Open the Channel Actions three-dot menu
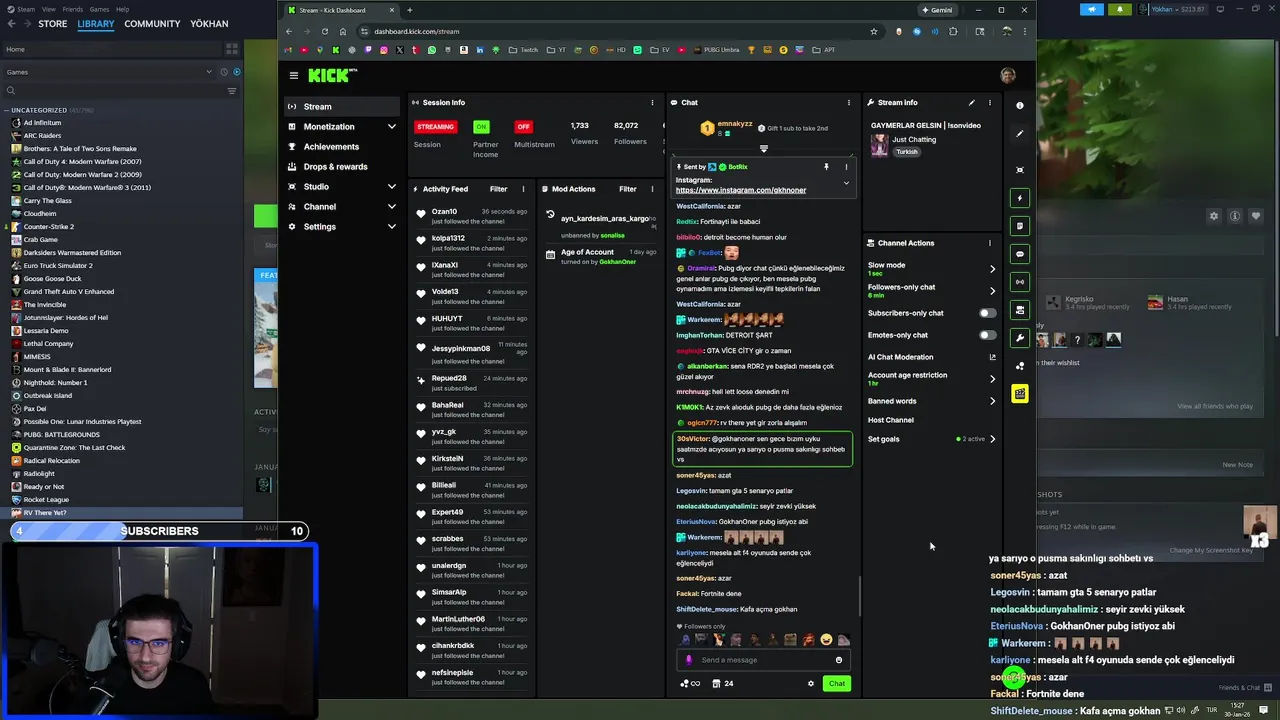Screen dimensions: 1280x720 click(x=990, y=243)
